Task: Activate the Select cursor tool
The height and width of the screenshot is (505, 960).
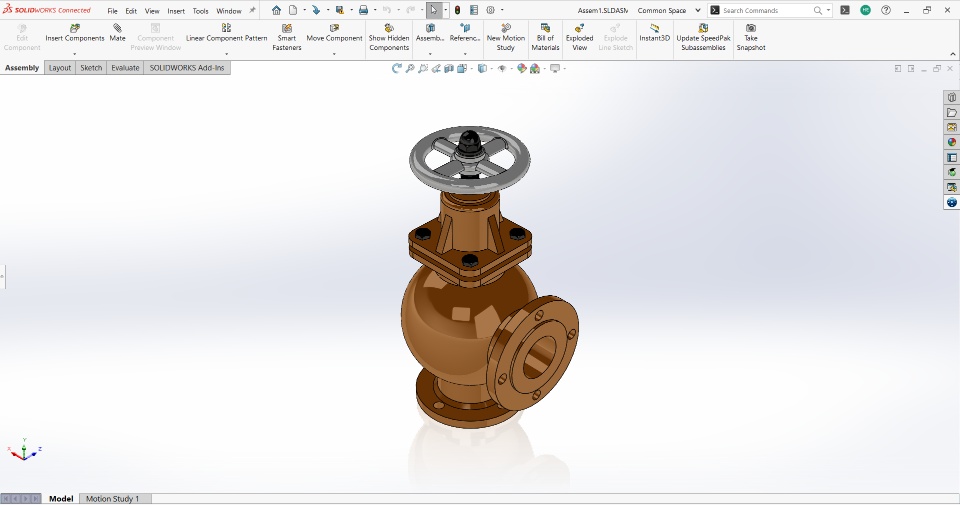Action: tap(433, 10)
